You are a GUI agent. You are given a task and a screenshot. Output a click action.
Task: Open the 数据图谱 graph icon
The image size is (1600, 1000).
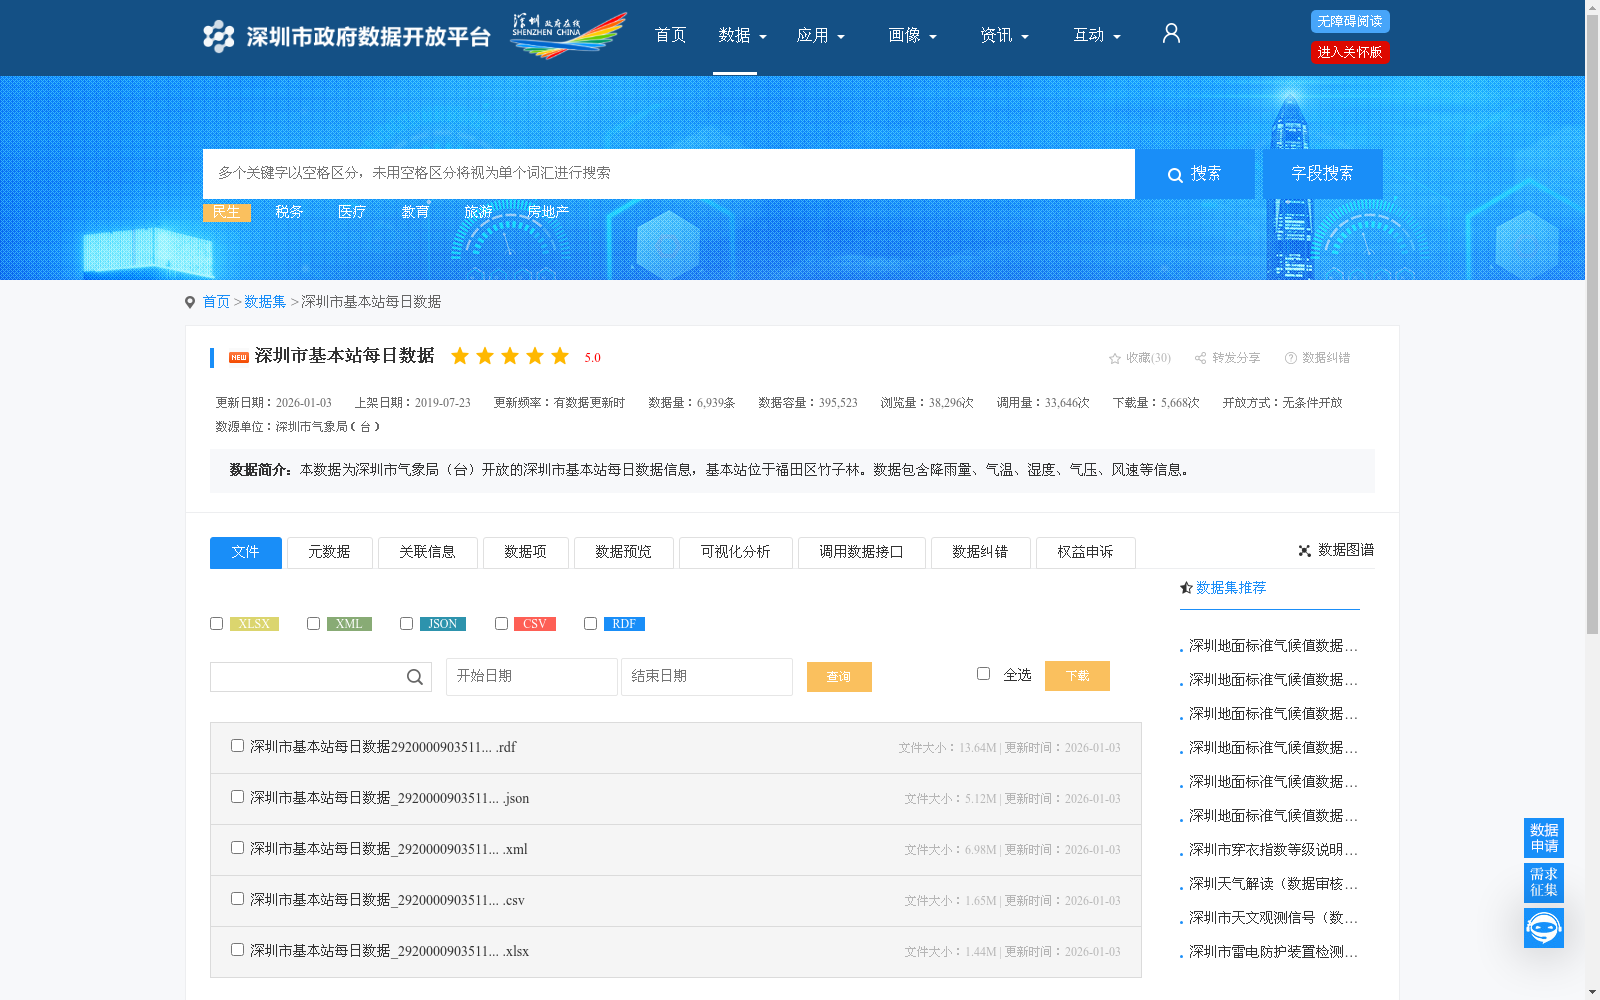[1304, 551]
